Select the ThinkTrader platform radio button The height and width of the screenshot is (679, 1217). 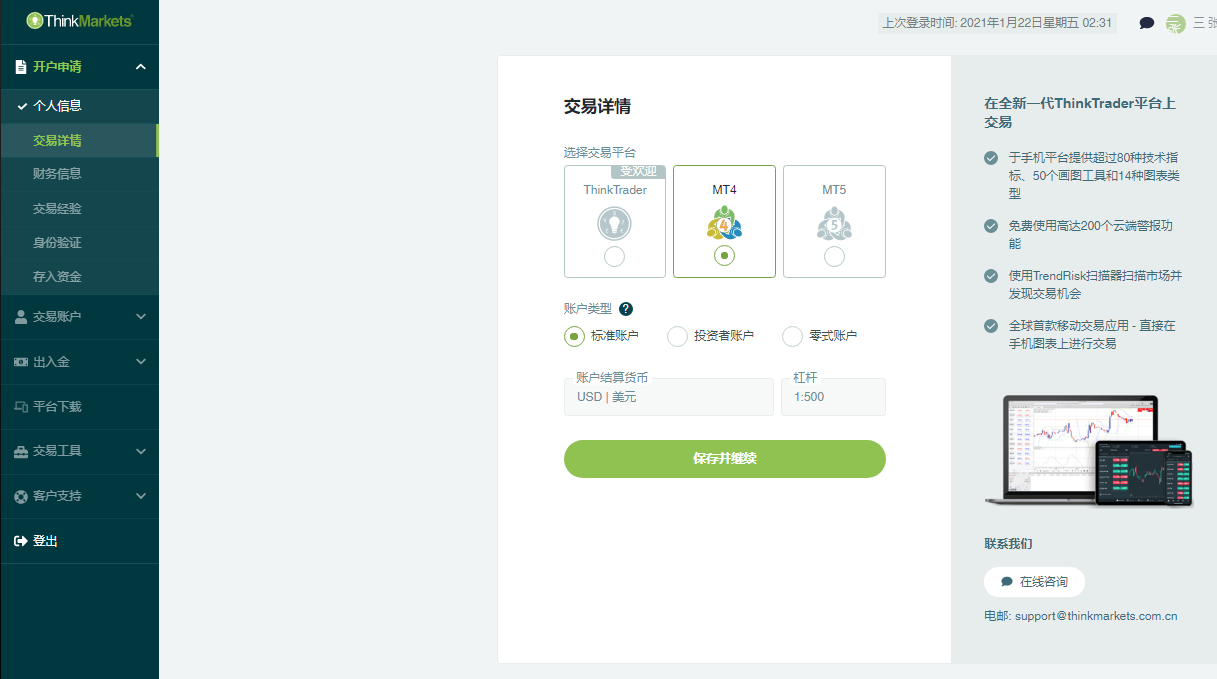615,257
